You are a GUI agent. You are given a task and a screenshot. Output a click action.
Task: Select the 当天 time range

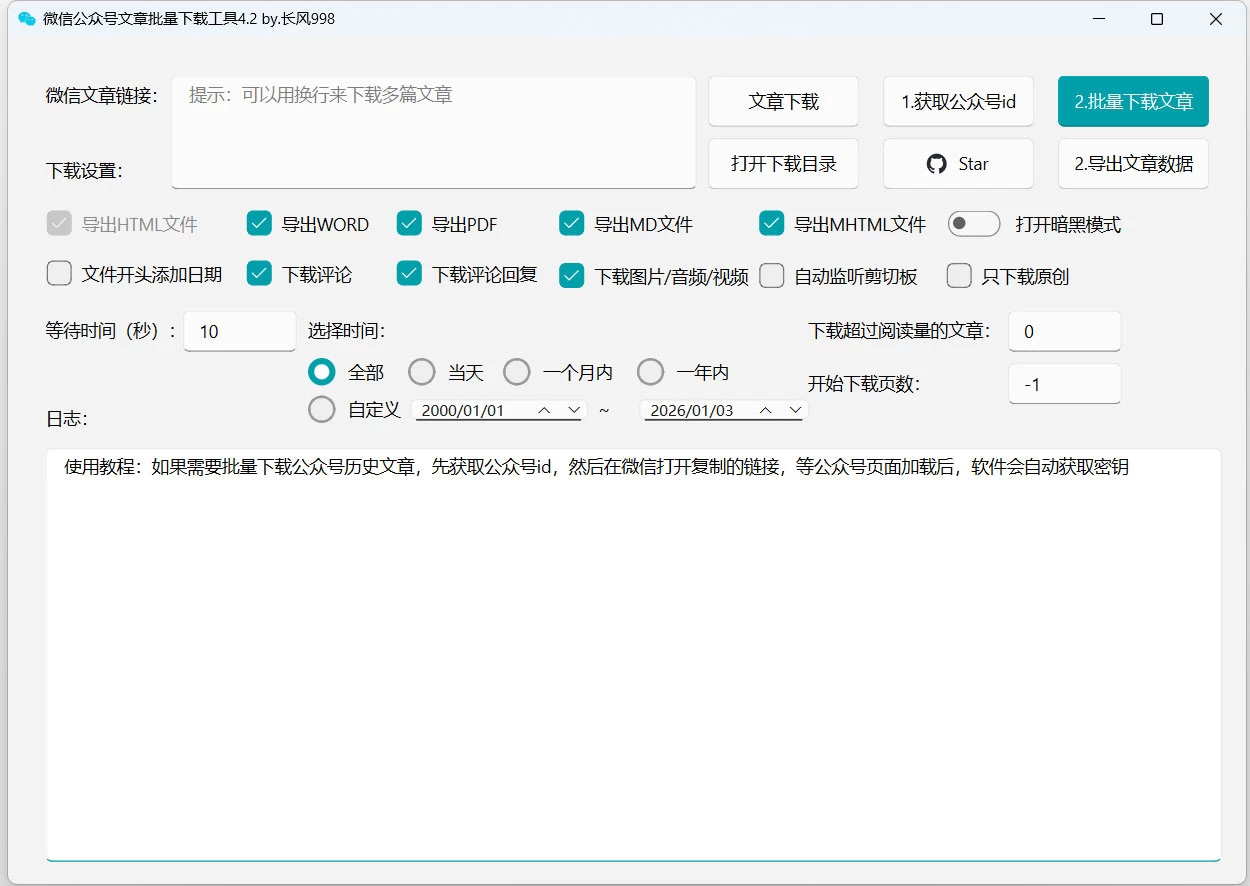coord(422,371)
